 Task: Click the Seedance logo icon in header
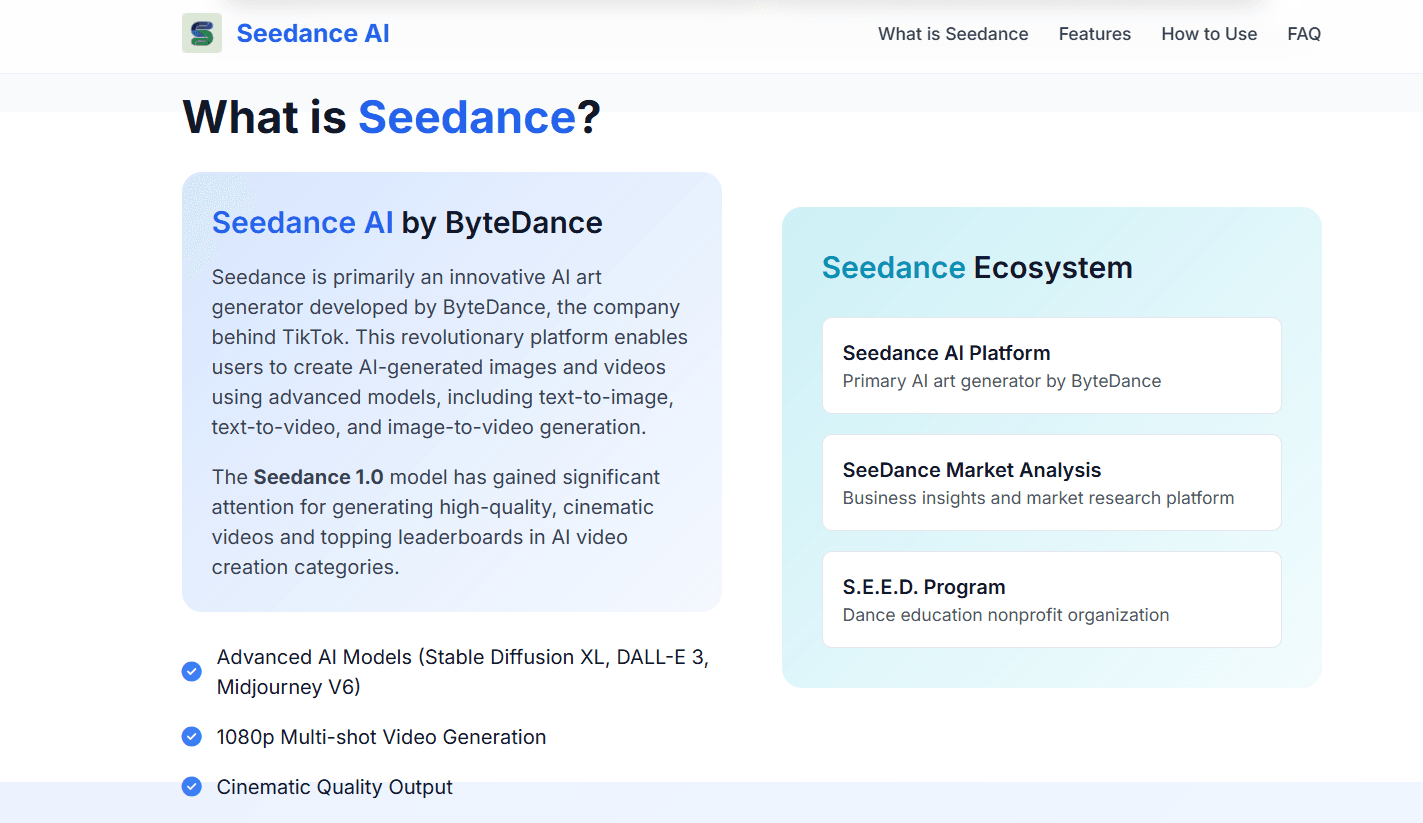click(201, 33)
